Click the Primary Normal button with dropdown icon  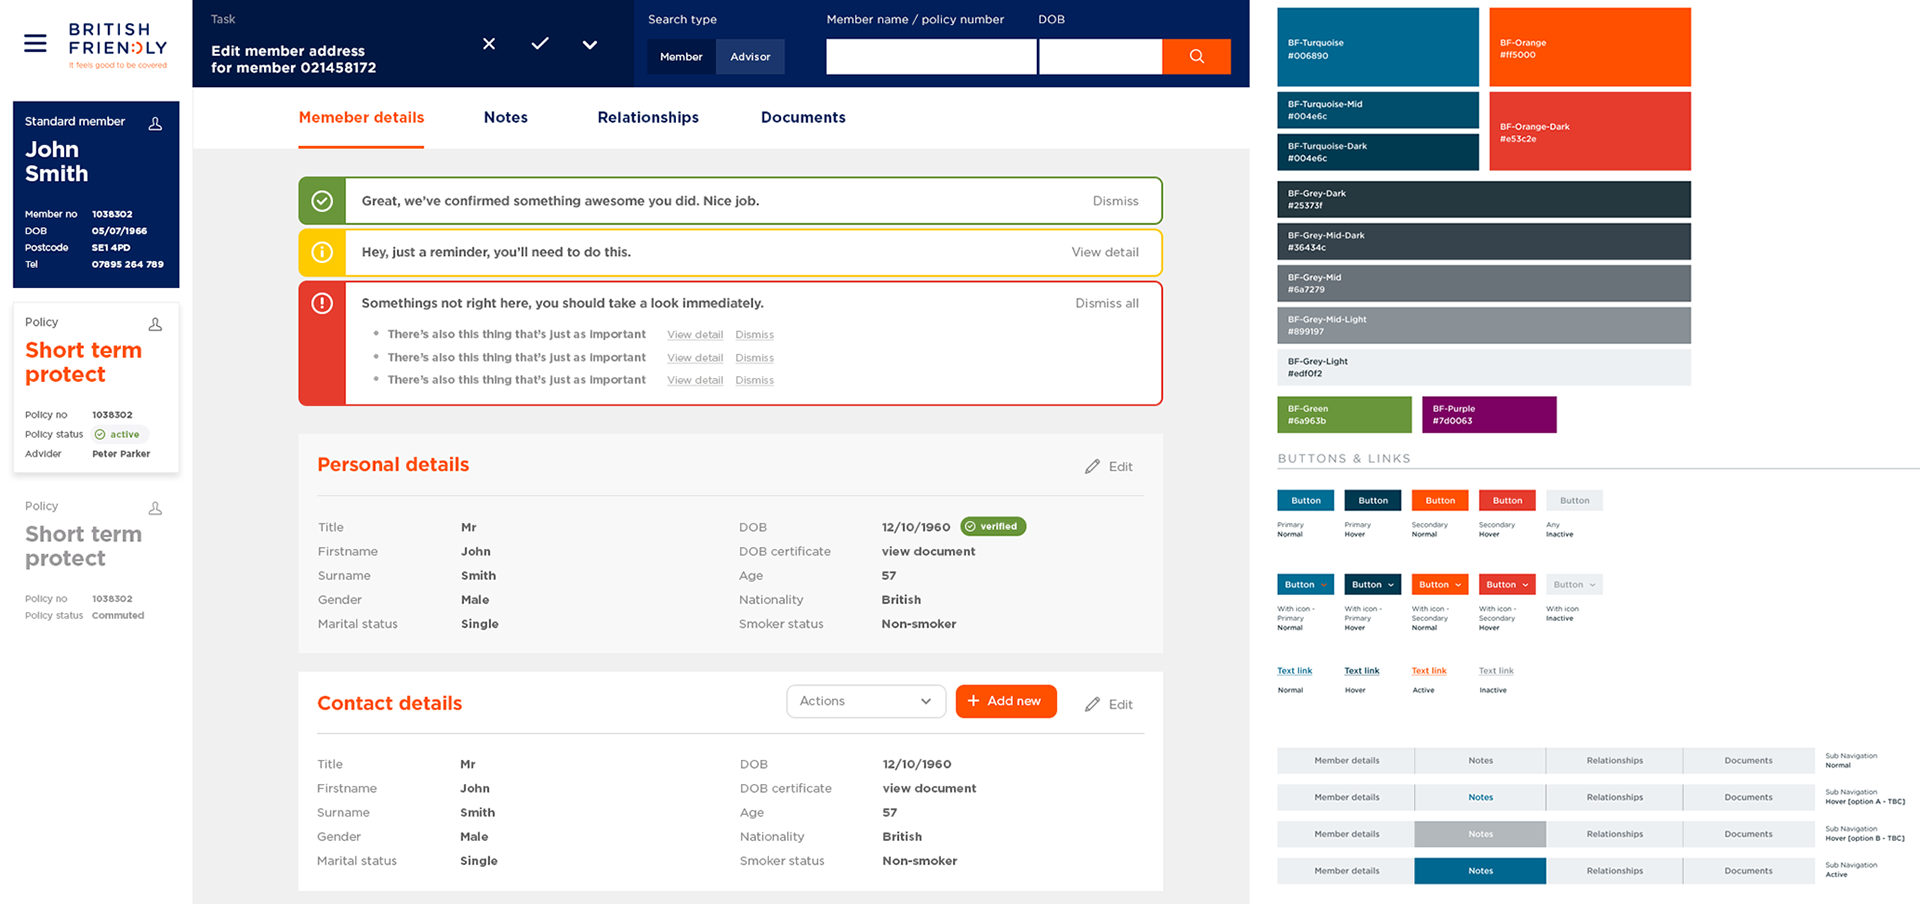[1305, 585]
